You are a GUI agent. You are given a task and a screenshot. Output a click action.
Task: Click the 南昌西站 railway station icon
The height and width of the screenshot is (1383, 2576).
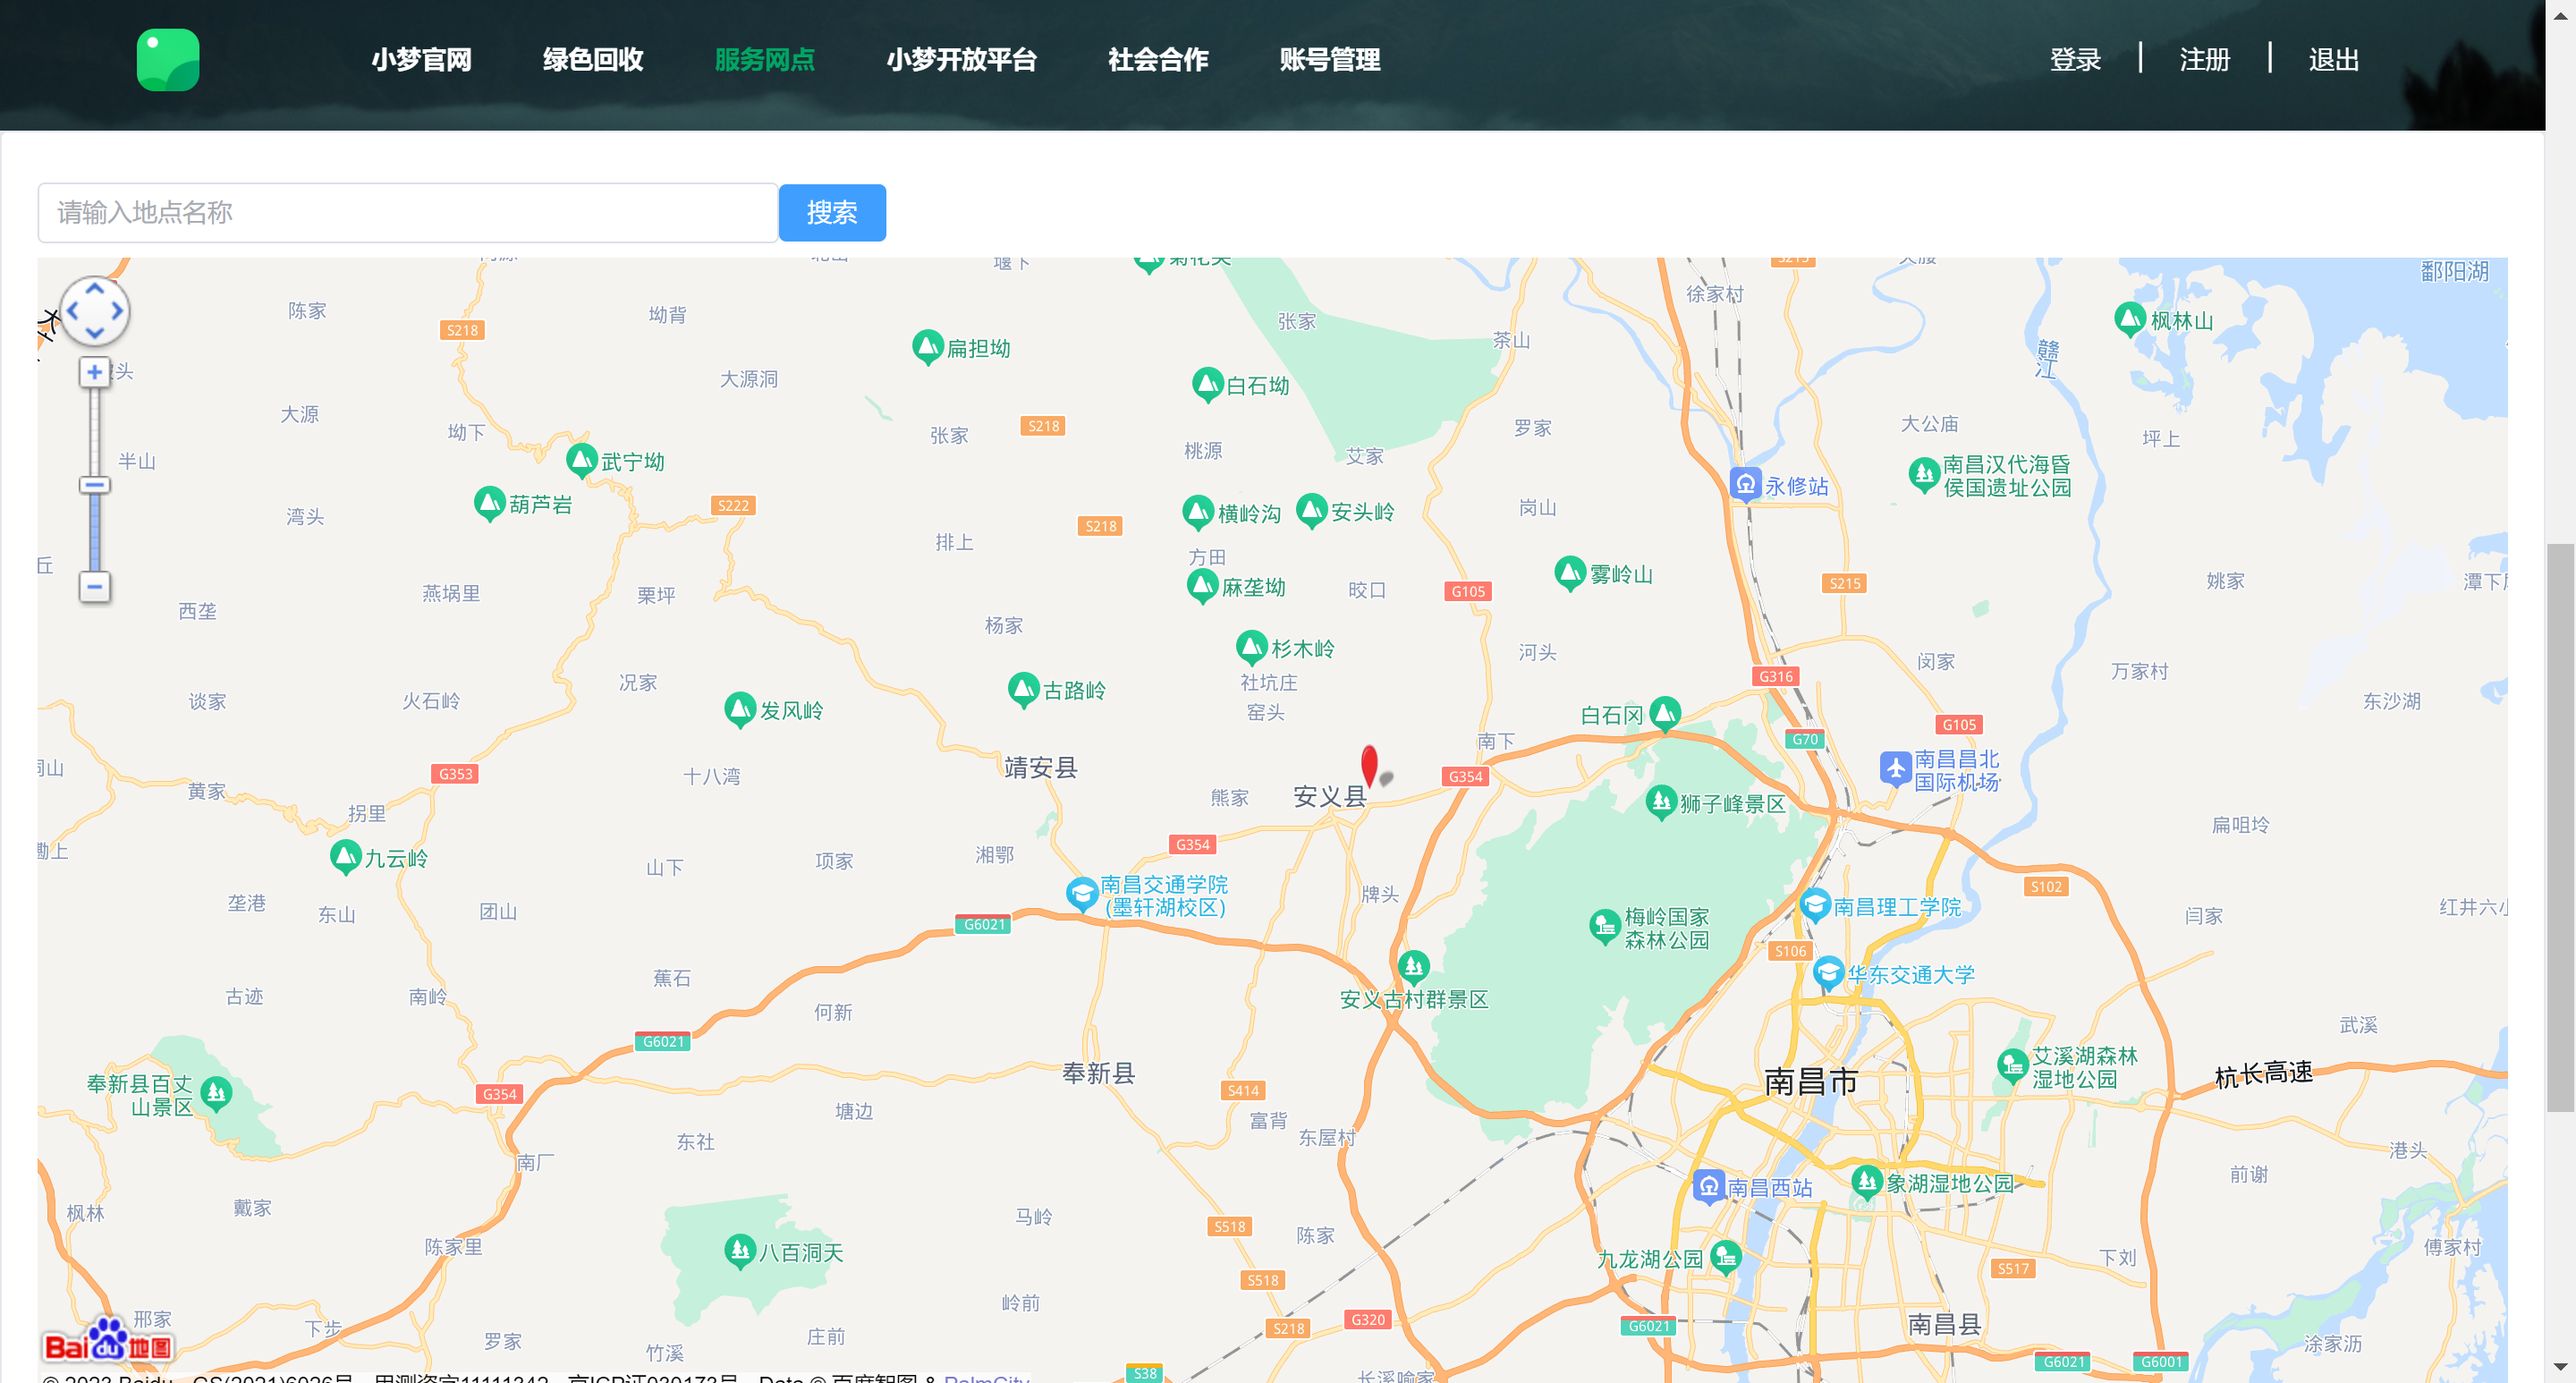1708,1187
